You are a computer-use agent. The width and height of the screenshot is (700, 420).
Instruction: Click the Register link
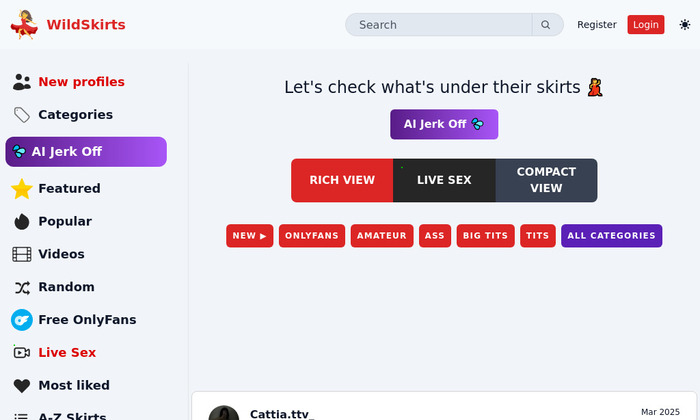[x=597, y=25]
